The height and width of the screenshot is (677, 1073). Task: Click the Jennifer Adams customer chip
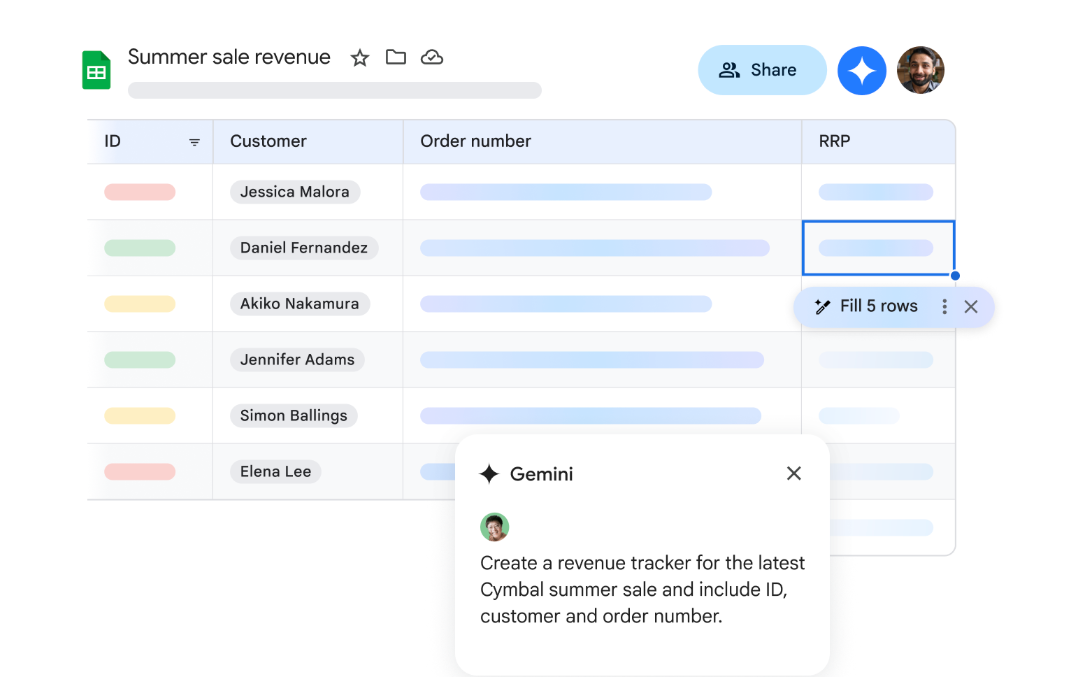coord(297,359)
